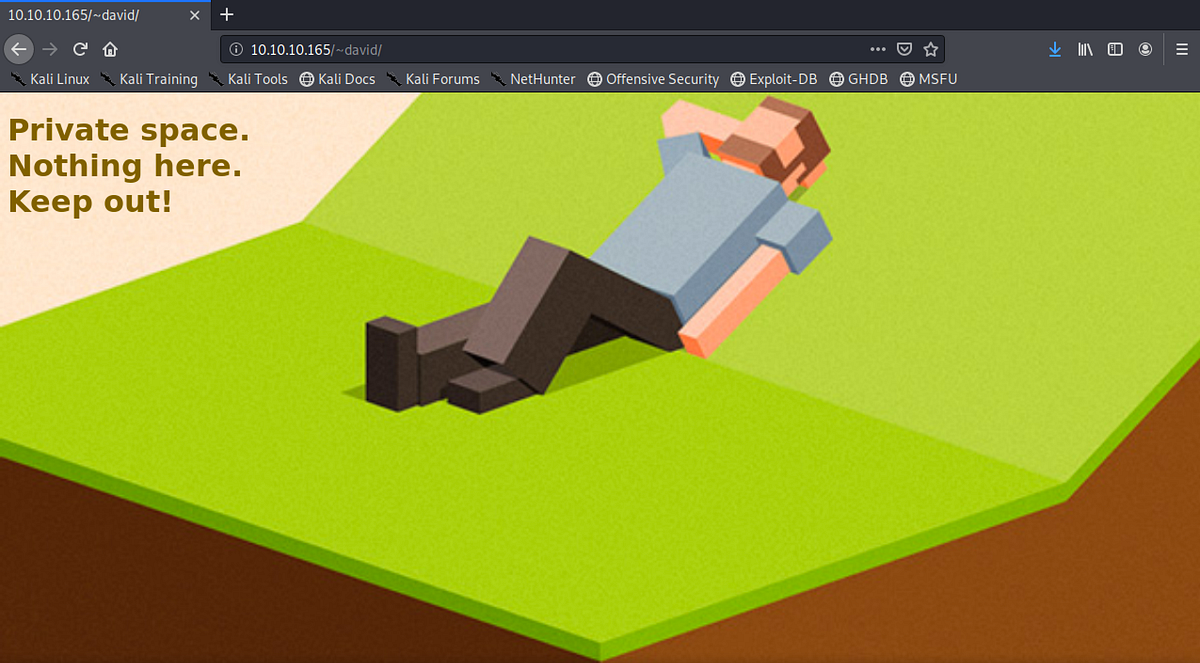Click the shield tracking protection icon
1200x663 pixels.
tap(904, 48)
